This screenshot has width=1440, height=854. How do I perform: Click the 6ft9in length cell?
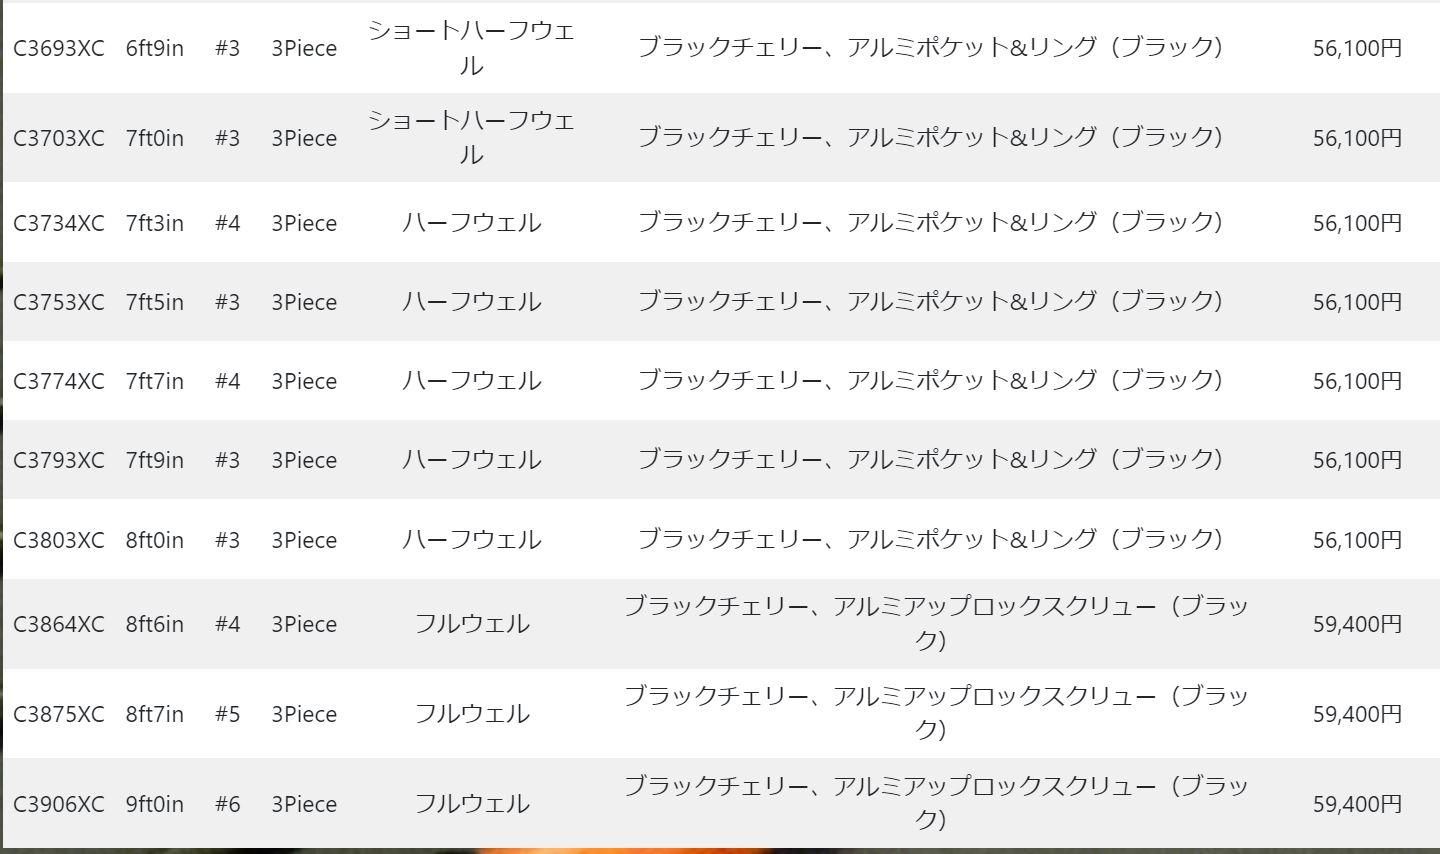click(x=155, y=48)
